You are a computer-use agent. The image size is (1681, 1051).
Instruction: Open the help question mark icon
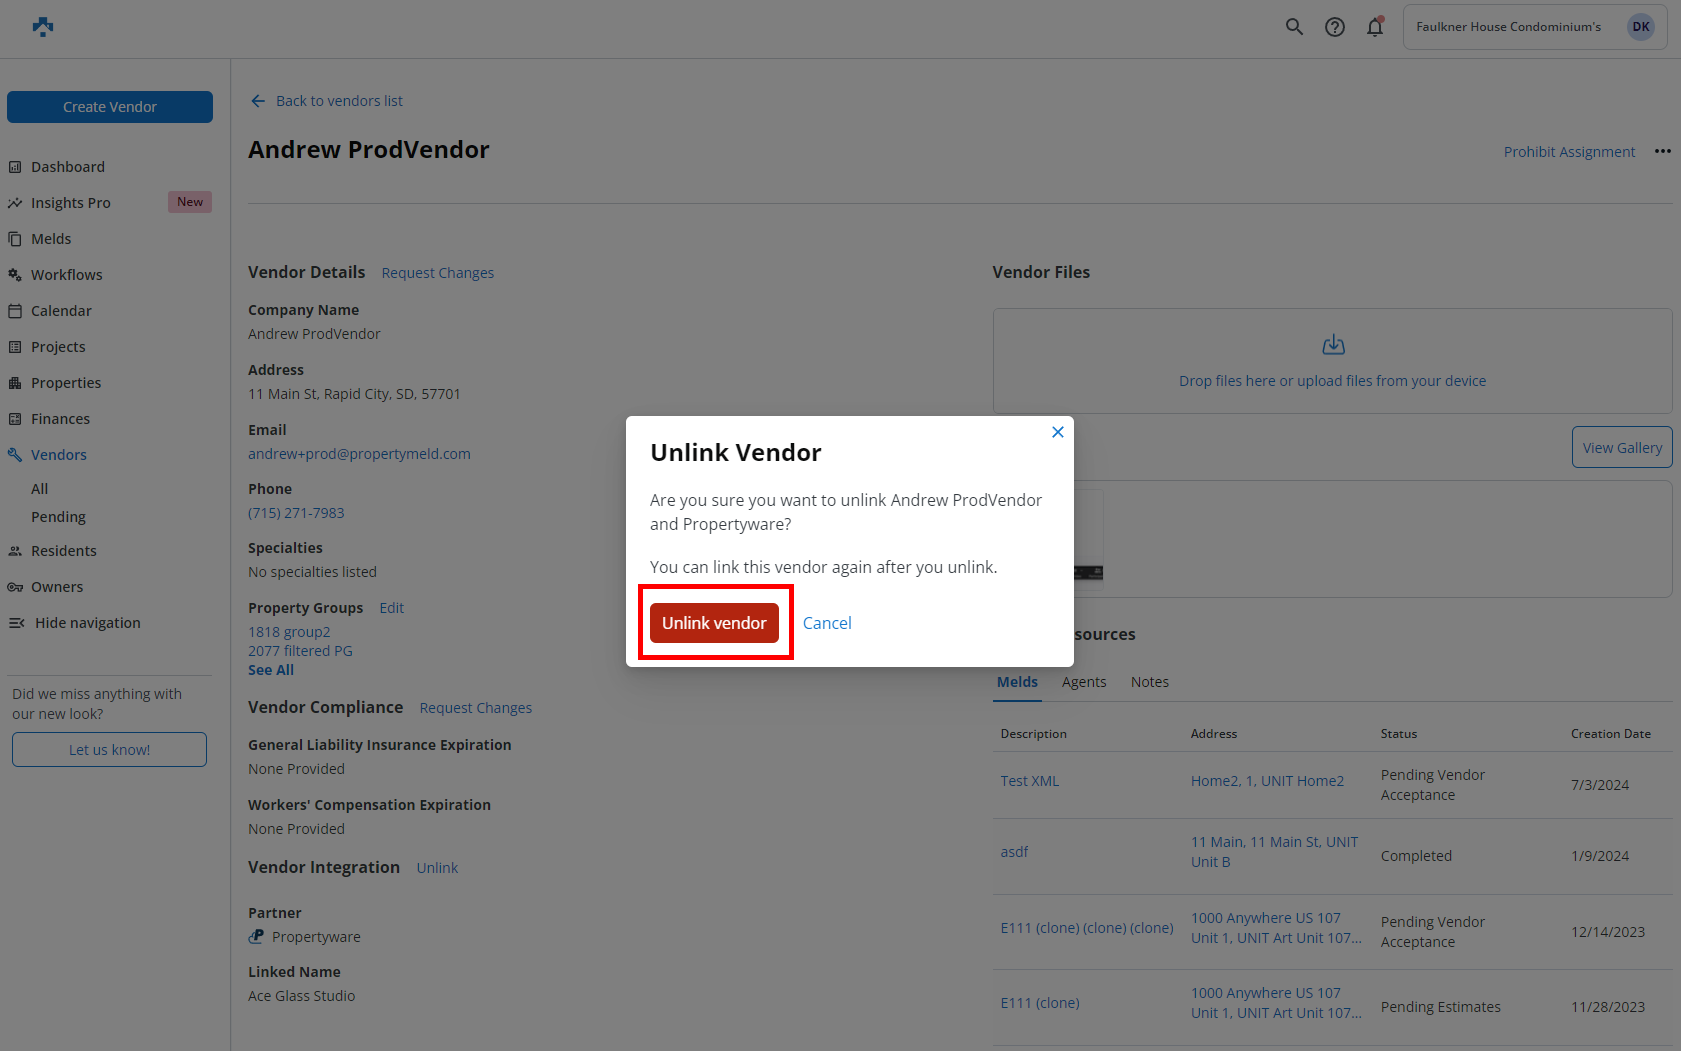point(1334,27)
